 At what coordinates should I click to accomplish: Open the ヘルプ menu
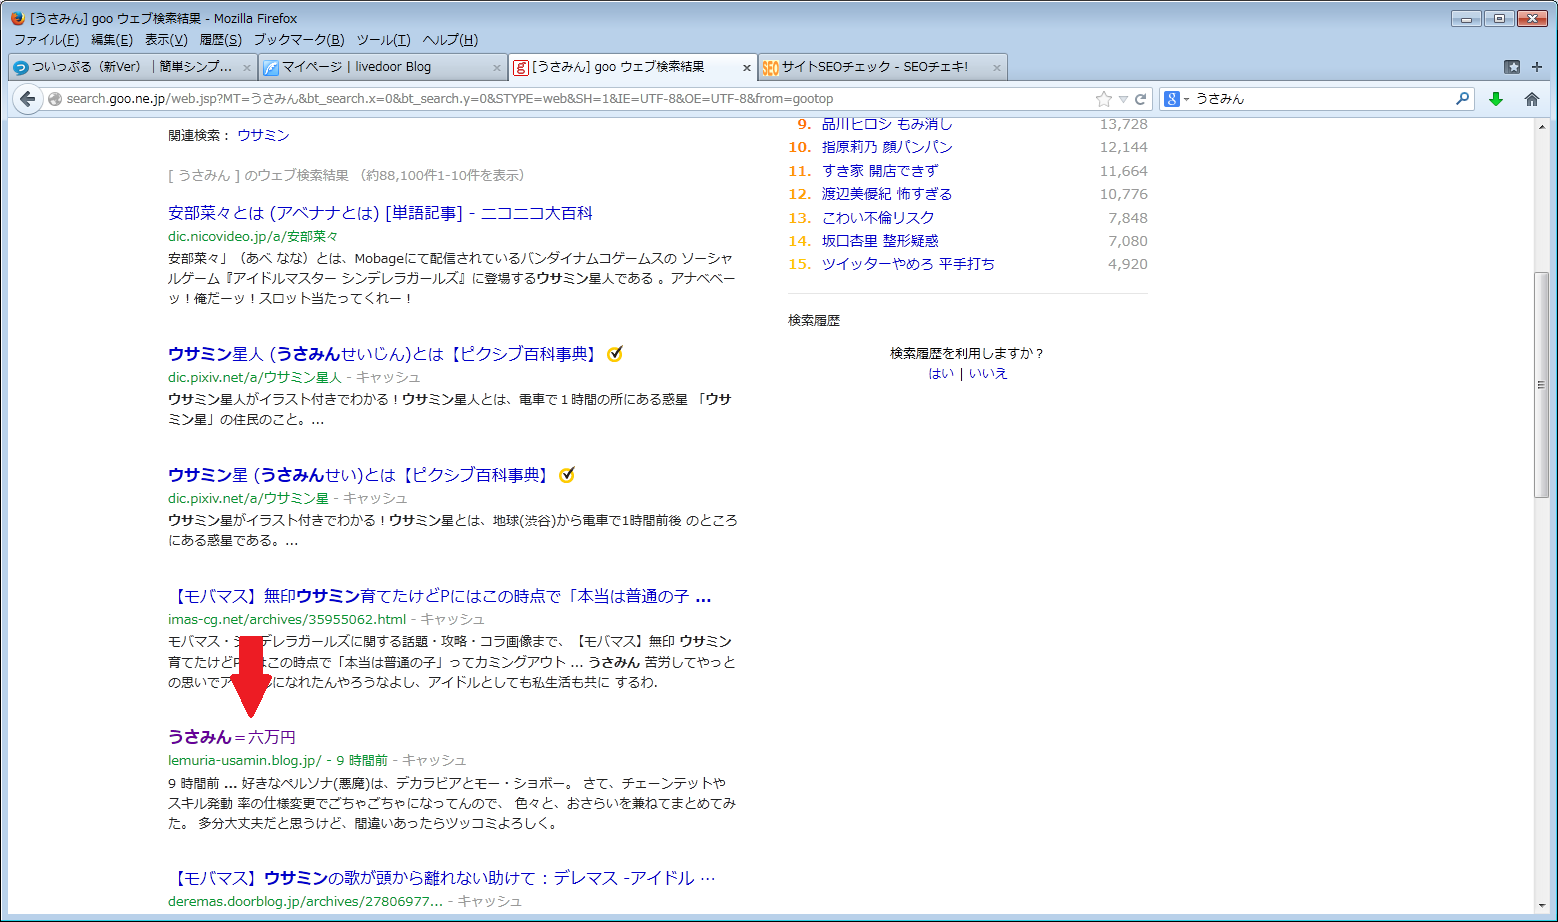[x=450, y=40]
